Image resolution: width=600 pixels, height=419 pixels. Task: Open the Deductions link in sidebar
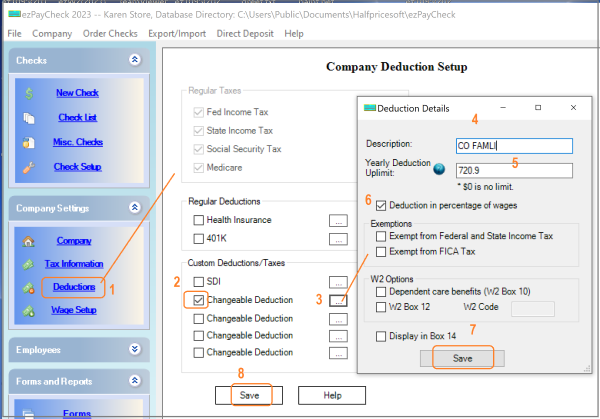tap(74, 288)
